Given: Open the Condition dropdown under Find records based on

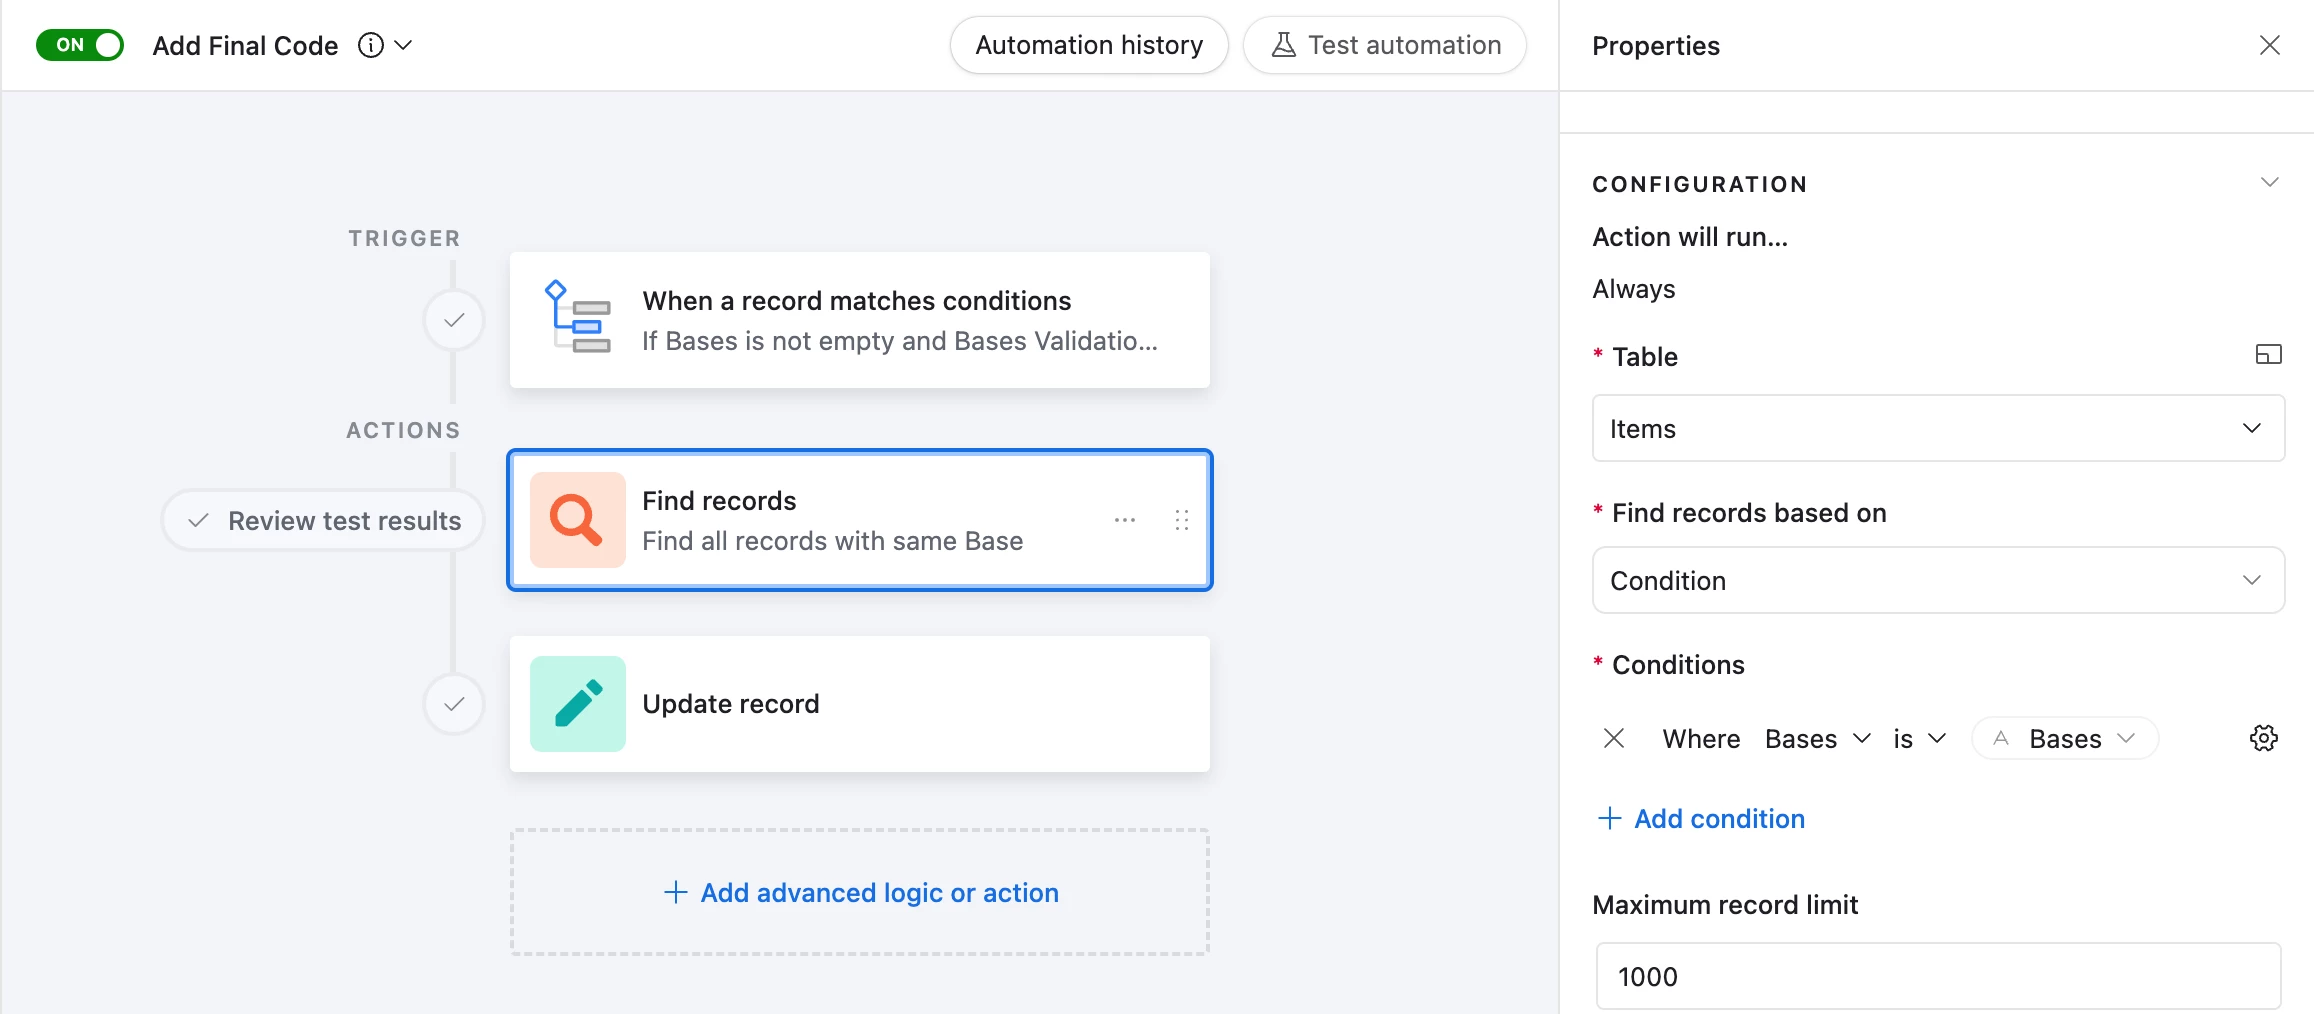Looking at the screenshot, I should [1937, 580].
